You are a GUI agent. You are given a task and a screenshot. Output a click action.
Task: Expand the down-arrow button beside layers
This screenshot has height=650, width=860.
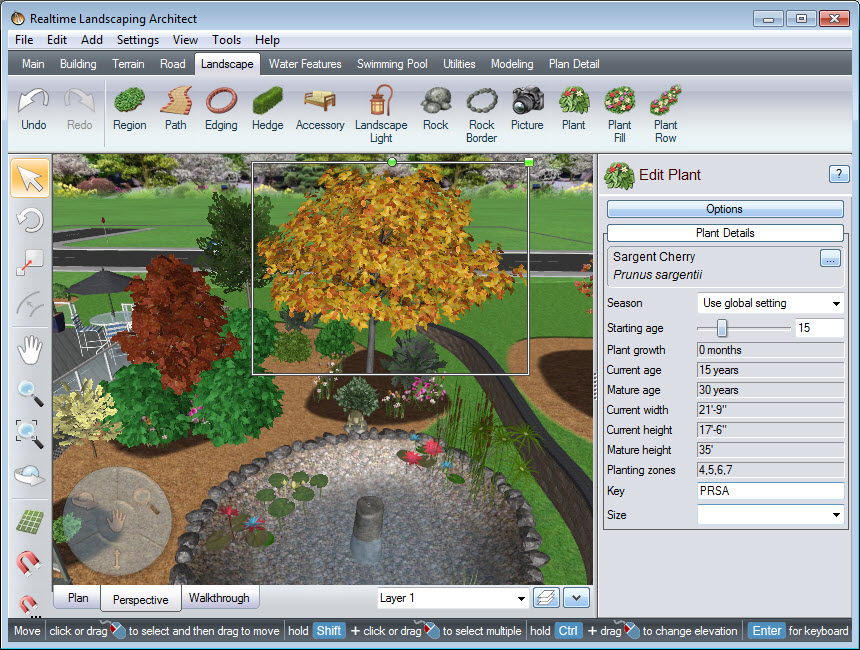576,597
